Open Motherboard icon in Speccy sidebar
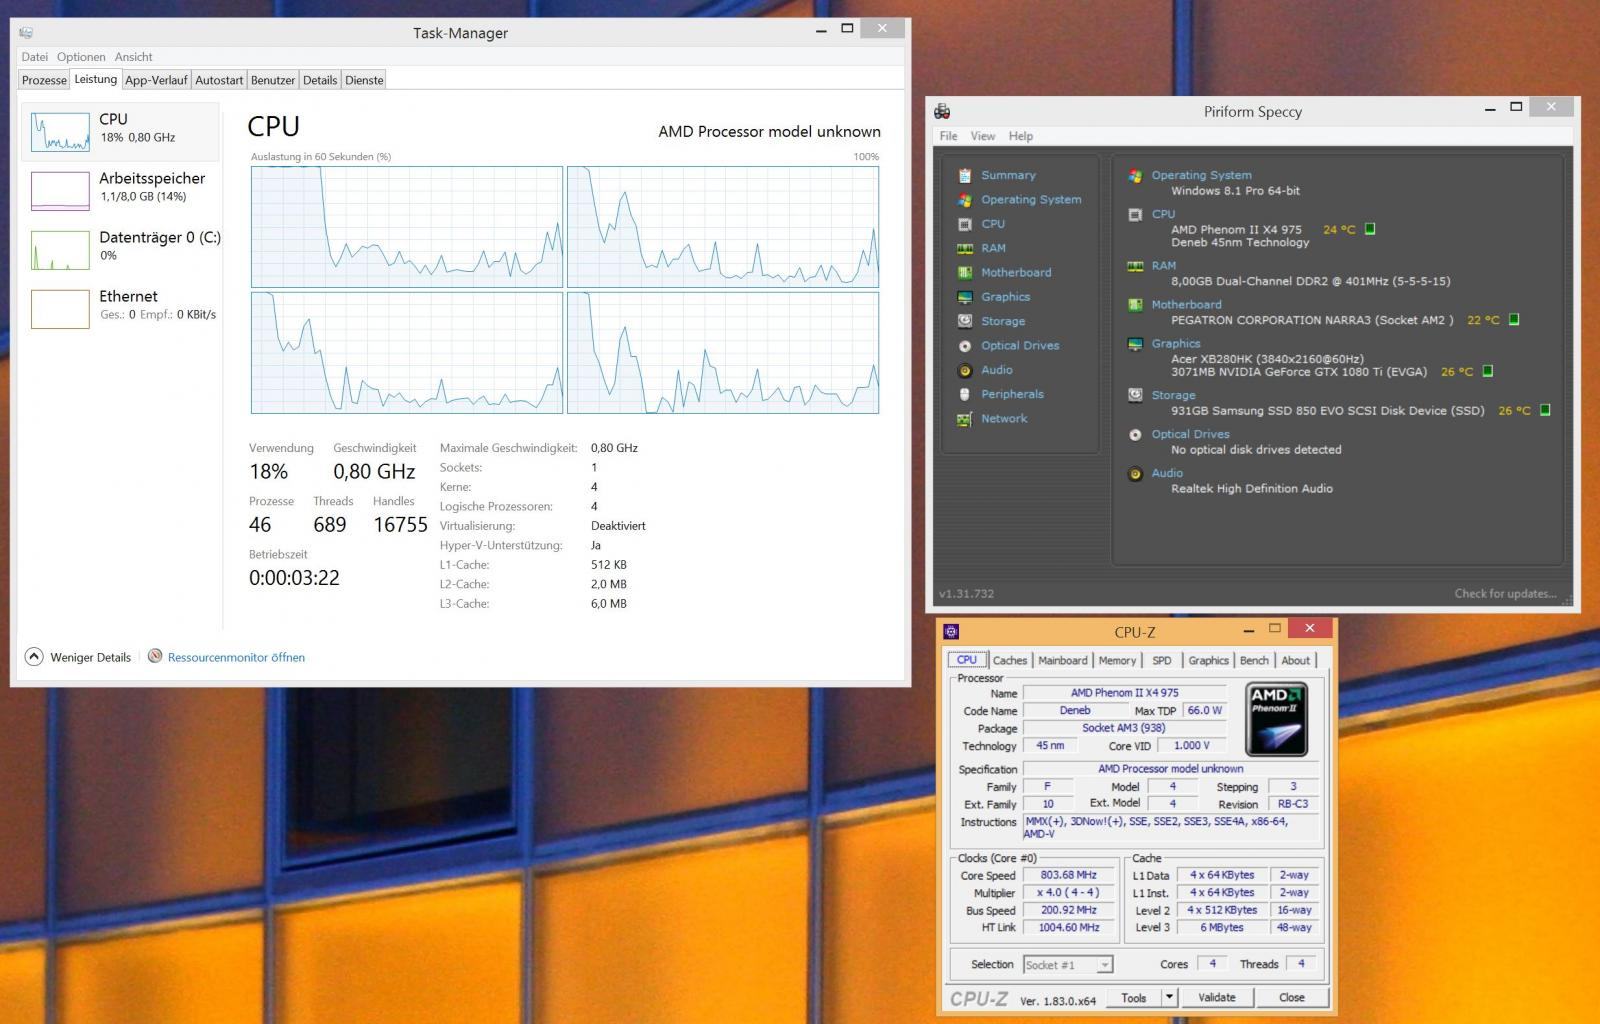 tap(965, 272)
